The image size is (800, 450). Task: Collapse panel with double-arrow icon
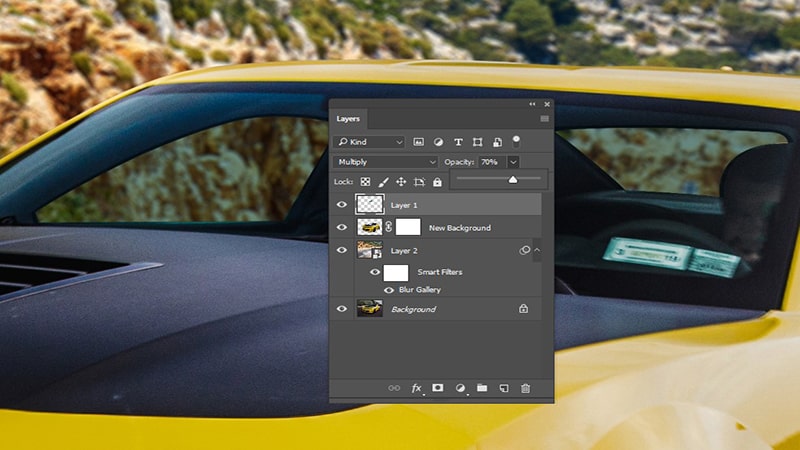pyautogui.click(x=532, y=104)
